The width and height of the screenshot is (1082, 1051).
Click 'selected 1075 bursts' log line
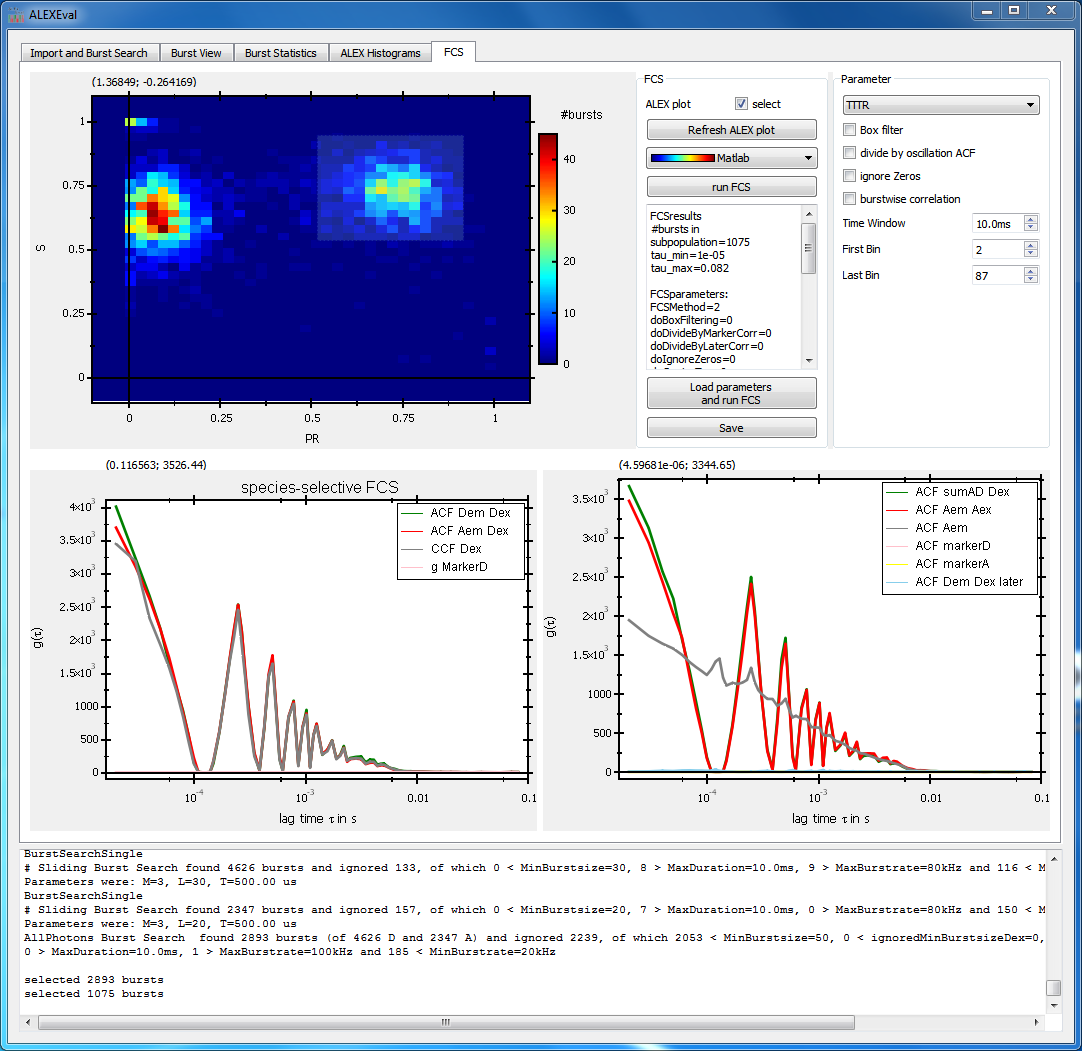94,994
